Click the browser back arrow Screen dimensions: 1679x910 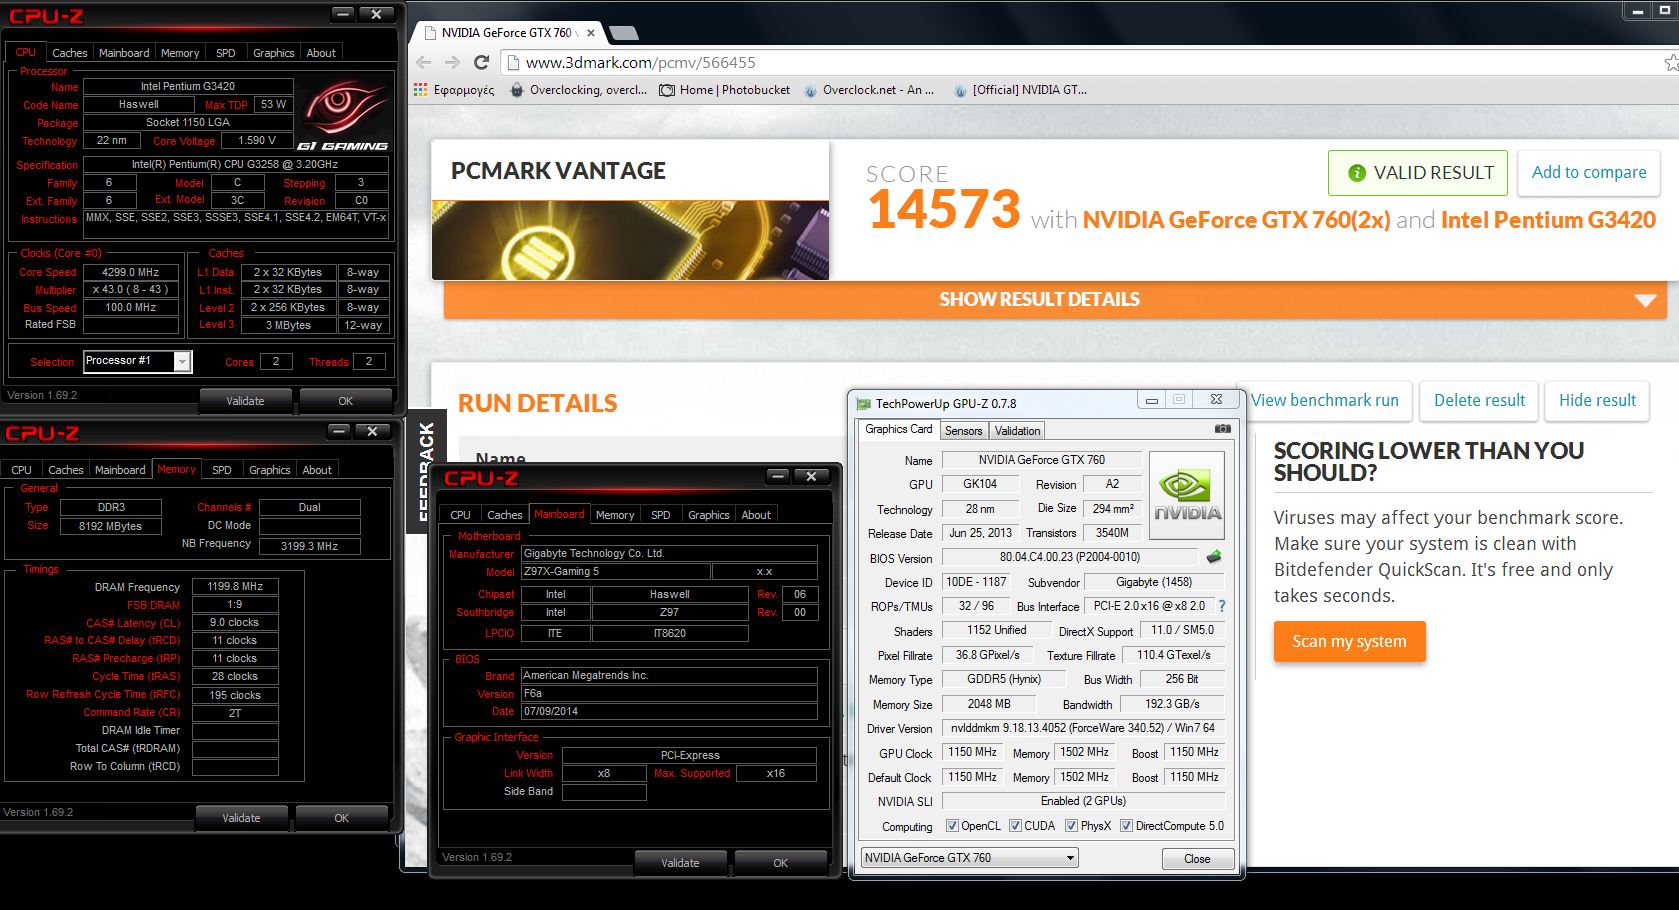coord(424,62)
